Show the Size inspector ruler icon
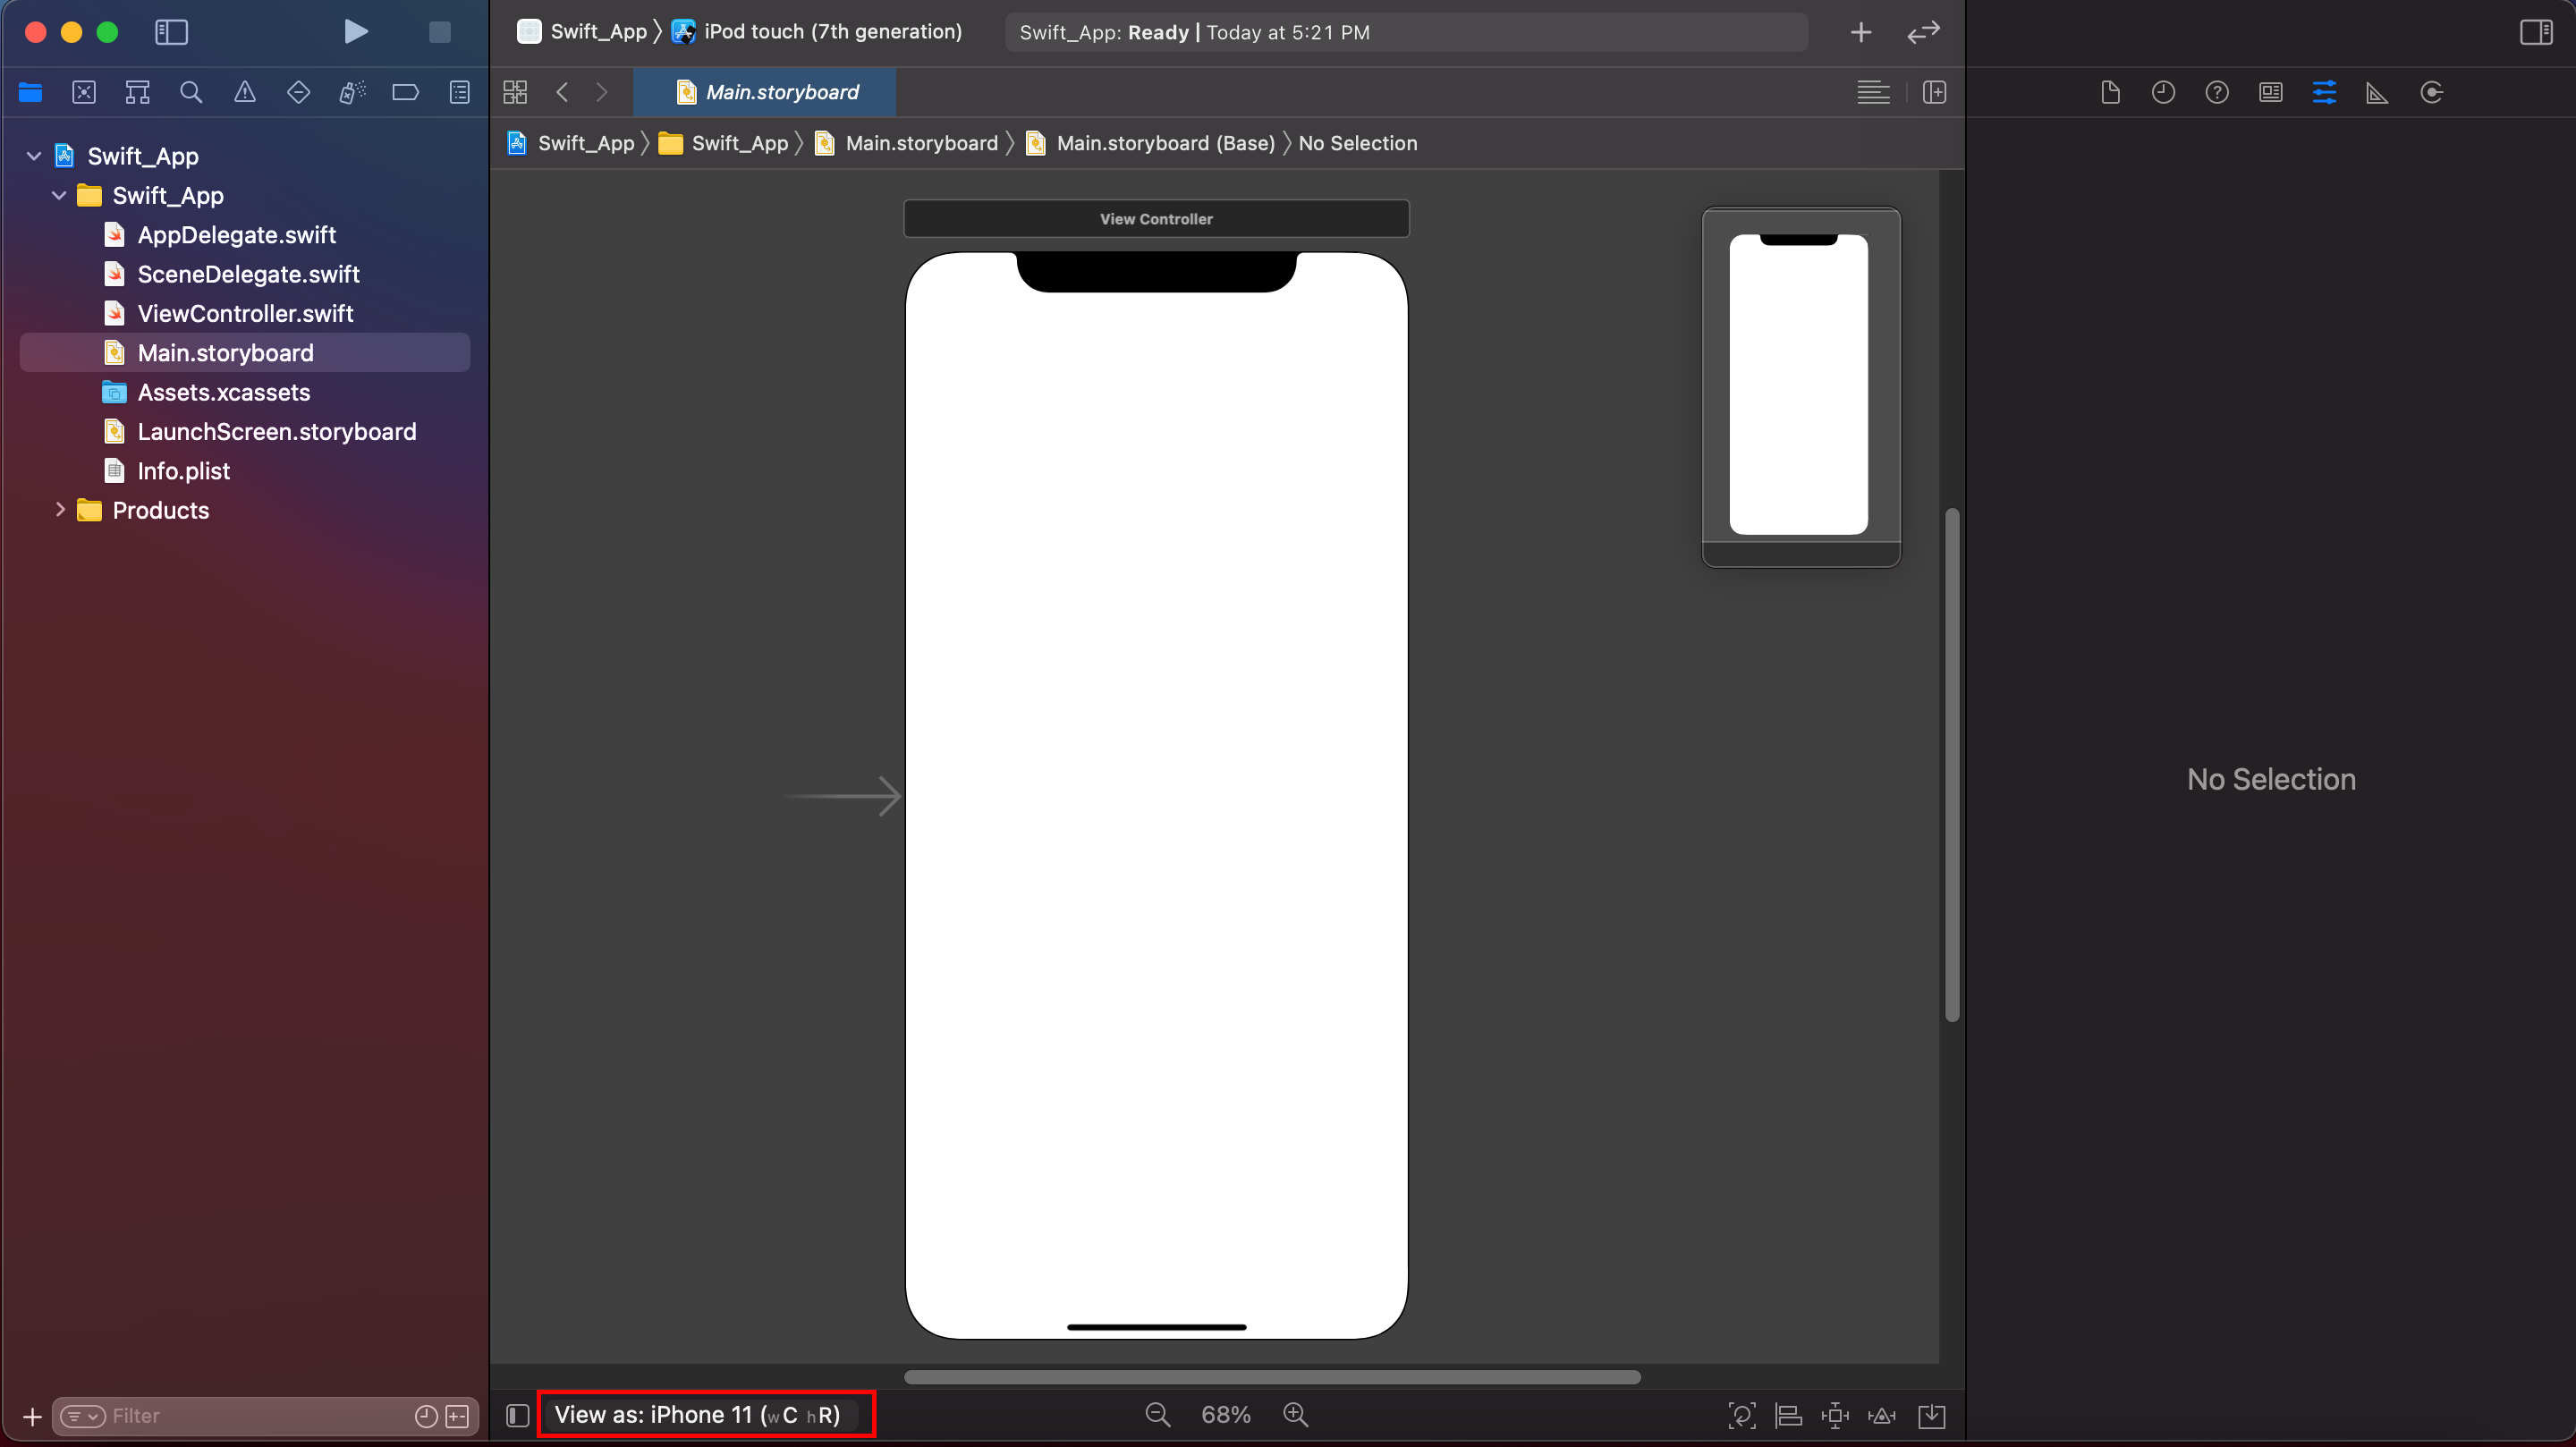The height and width of the screenshot is (1447, 2576). point(2377,93)
